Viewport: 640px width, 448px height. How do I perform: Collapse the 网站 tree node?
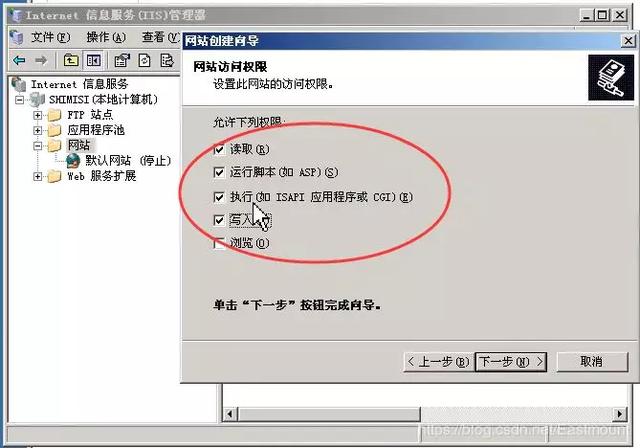click(x=38, y=146)
